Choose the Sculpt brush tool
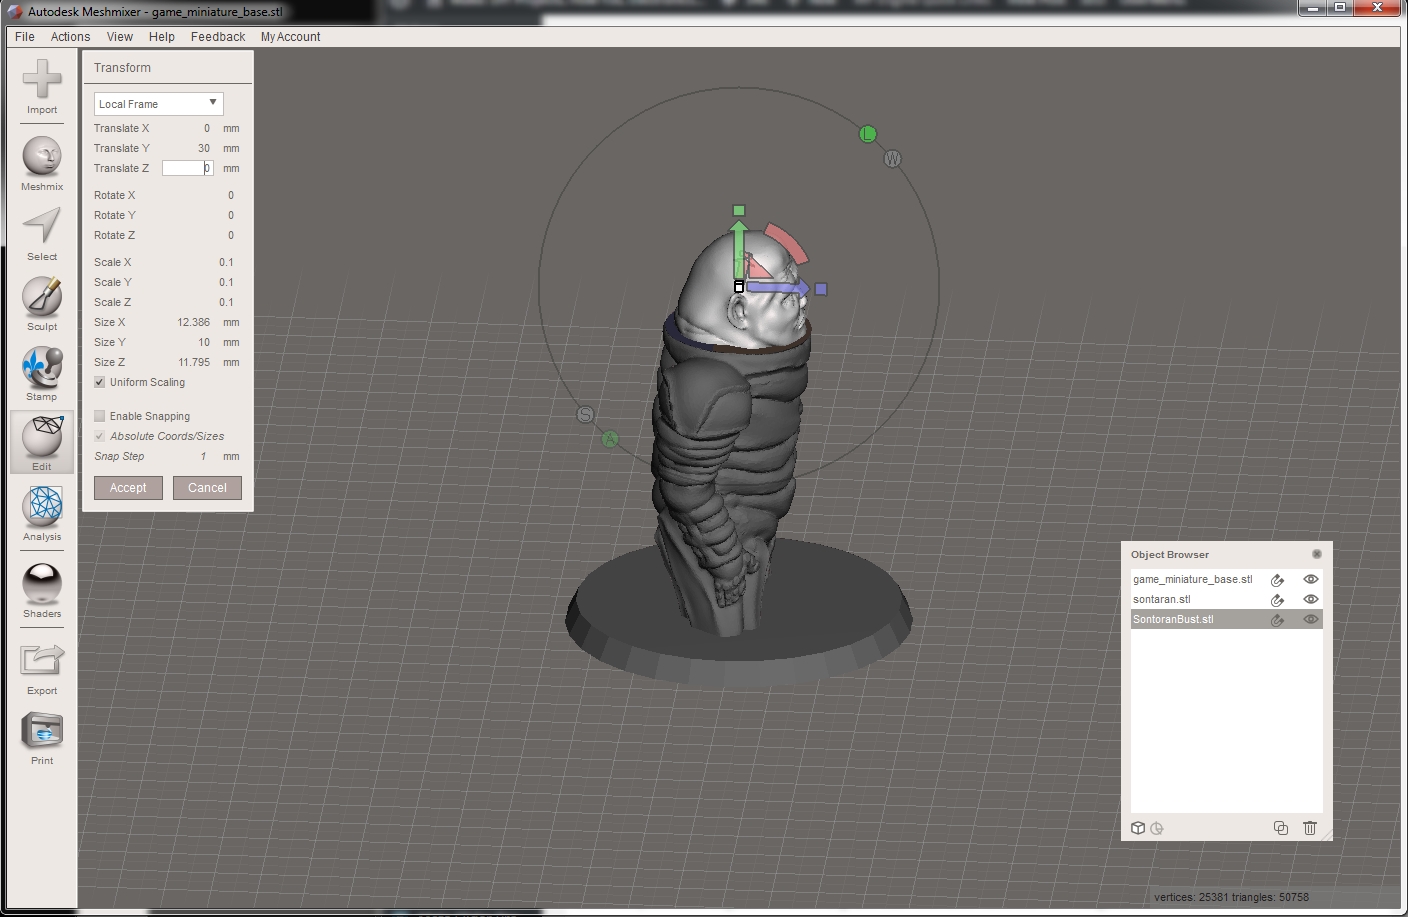The width and height of the screenshot is (1408, 917). [x=42, y=303]
